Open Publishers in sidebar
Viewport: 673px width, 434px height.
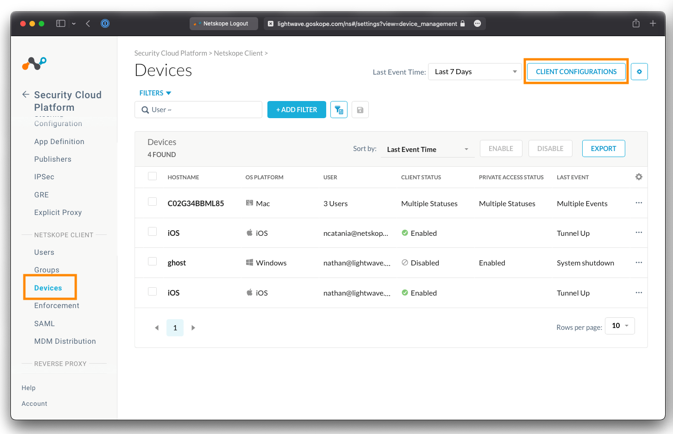point(53,159)
